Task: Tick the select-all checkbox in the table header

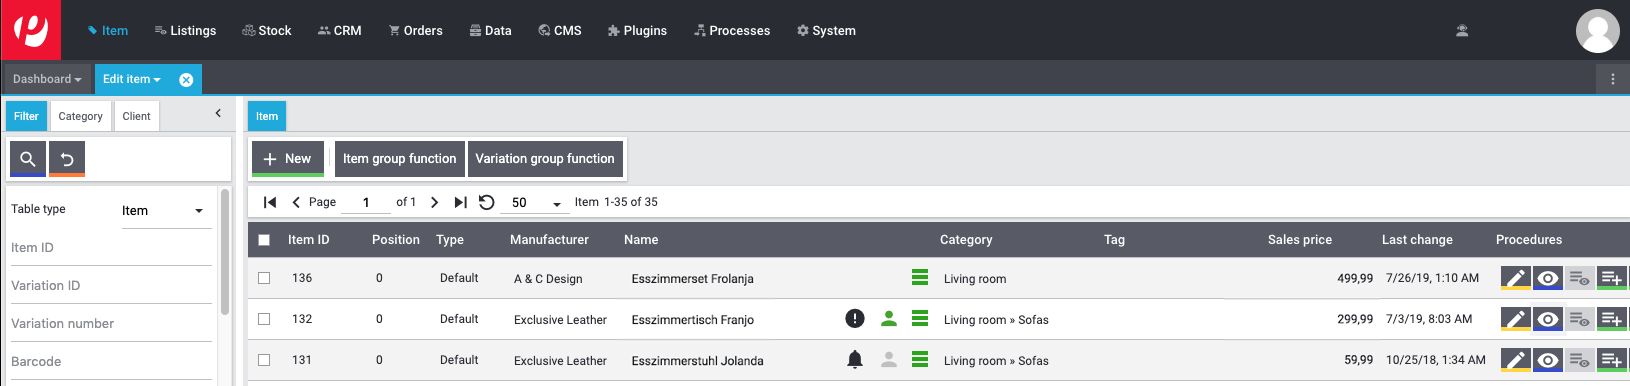Action: click(264, 240)
